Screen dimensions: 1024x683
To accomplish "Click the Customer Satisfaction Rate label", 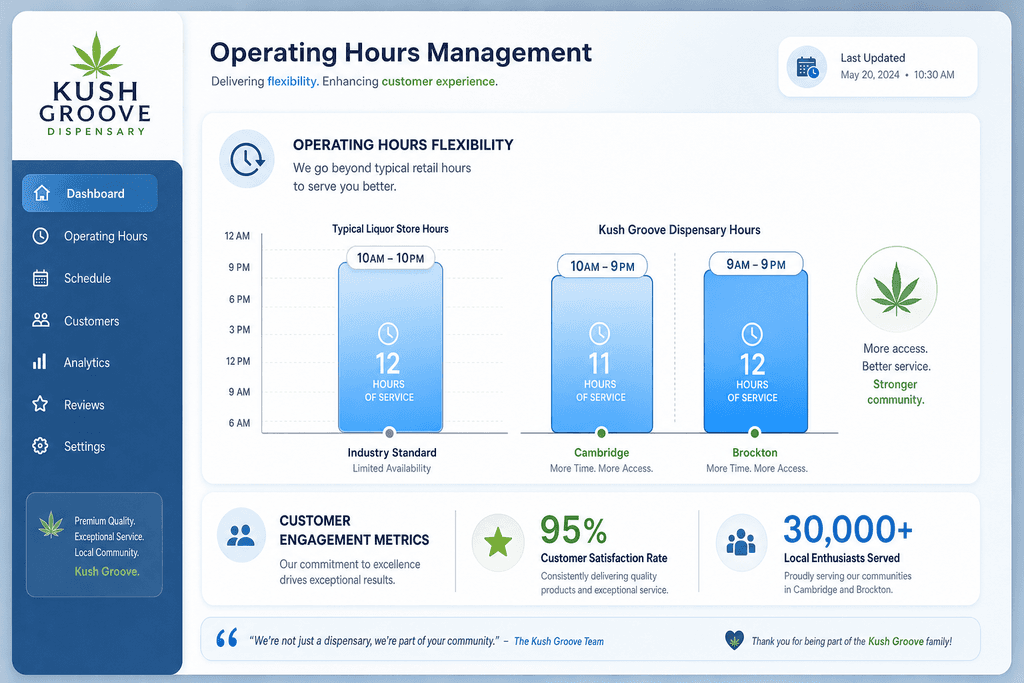I will (x=604, y=558).
